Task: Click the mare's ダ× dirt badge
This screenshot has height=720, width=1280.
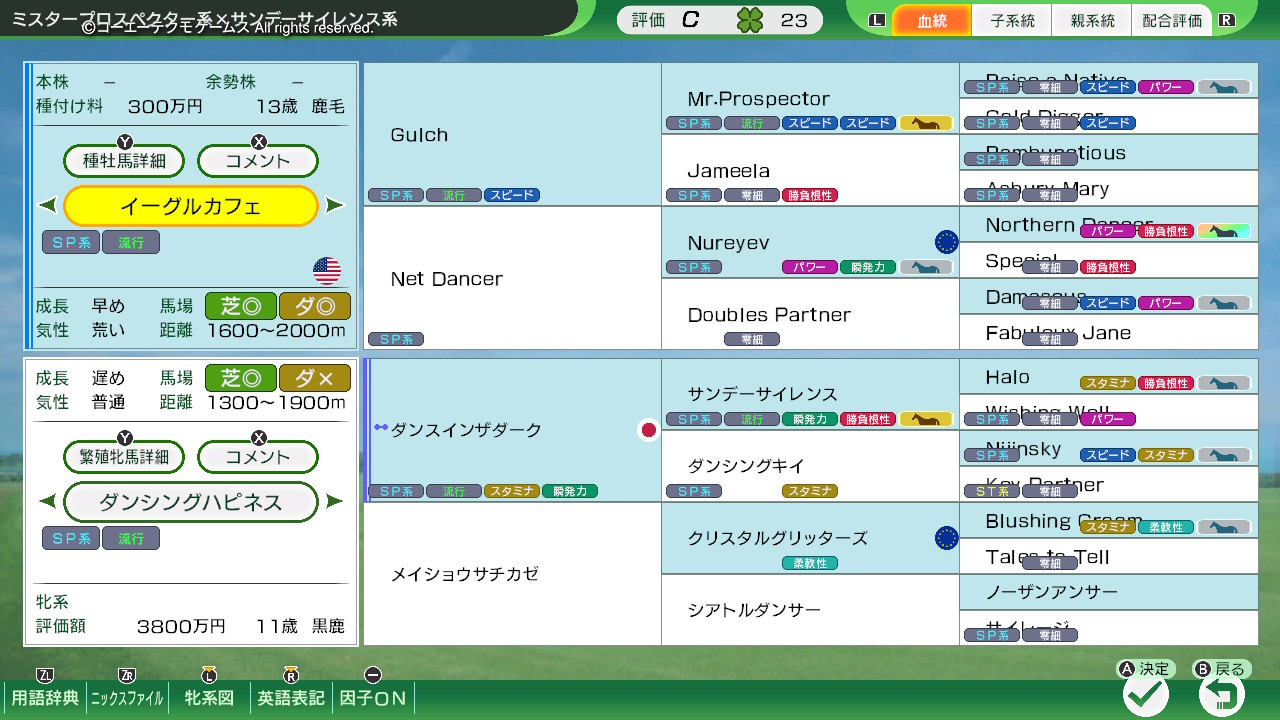Action: [x=315, y=378]
